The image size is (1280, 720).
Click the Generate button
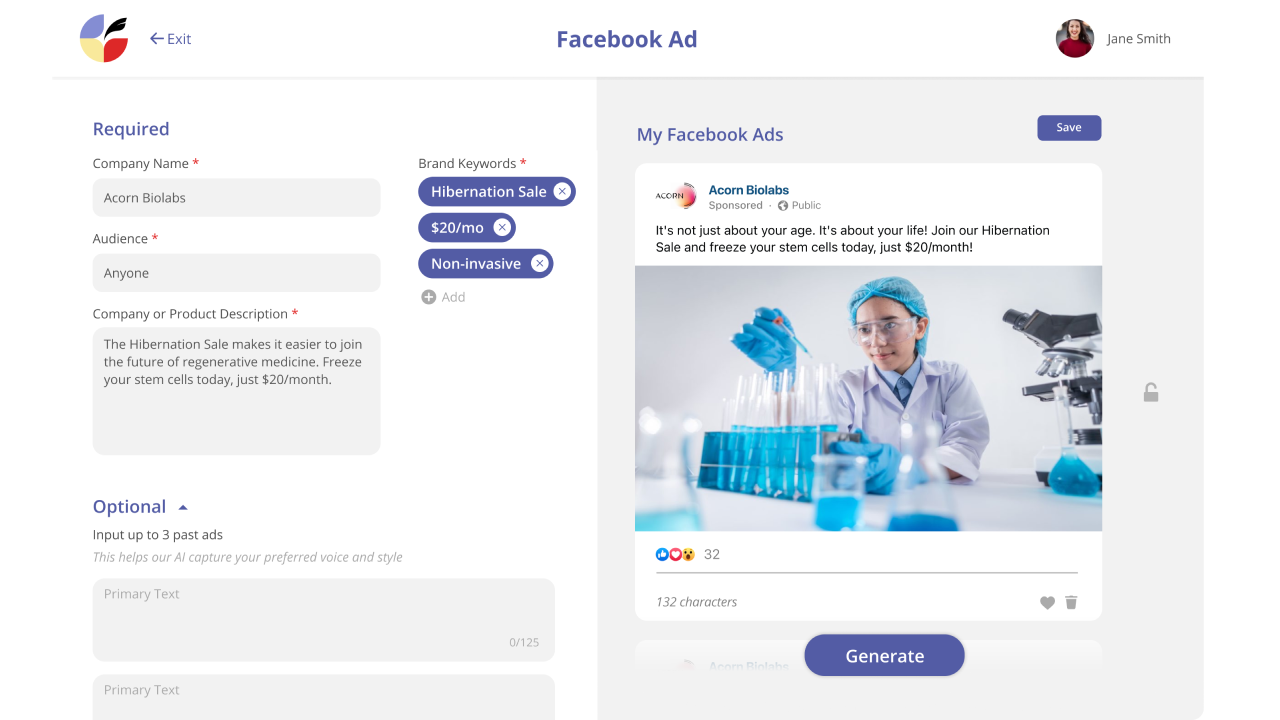pyautogui.click(x=884, y=656)
